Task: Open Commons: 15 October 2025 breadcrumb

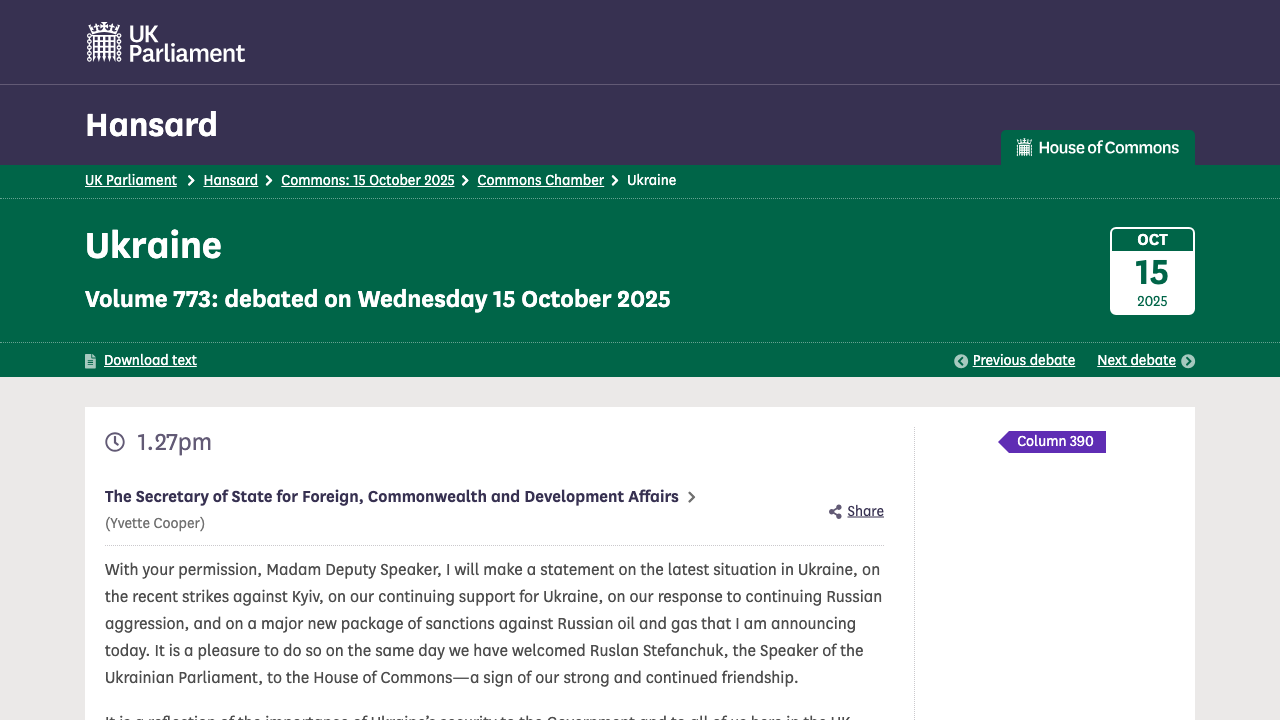Action: (x=367, y=181)
